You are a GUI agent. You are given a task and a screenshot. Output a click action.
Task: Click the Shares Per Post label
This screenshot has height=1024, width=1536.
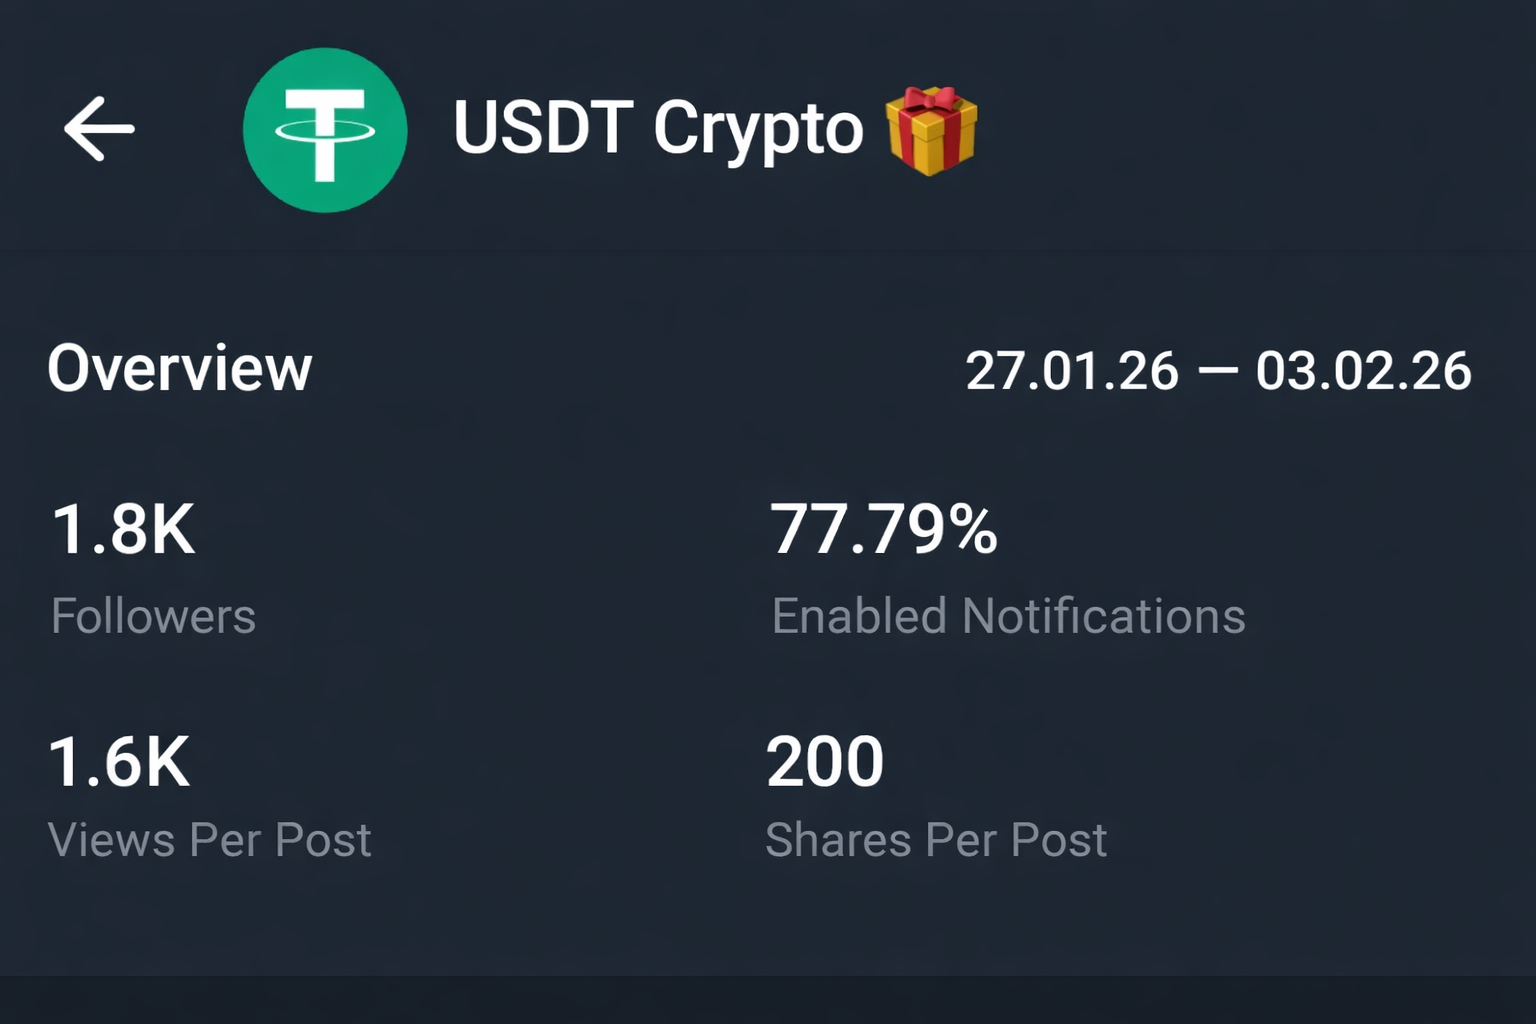[937, 840]
